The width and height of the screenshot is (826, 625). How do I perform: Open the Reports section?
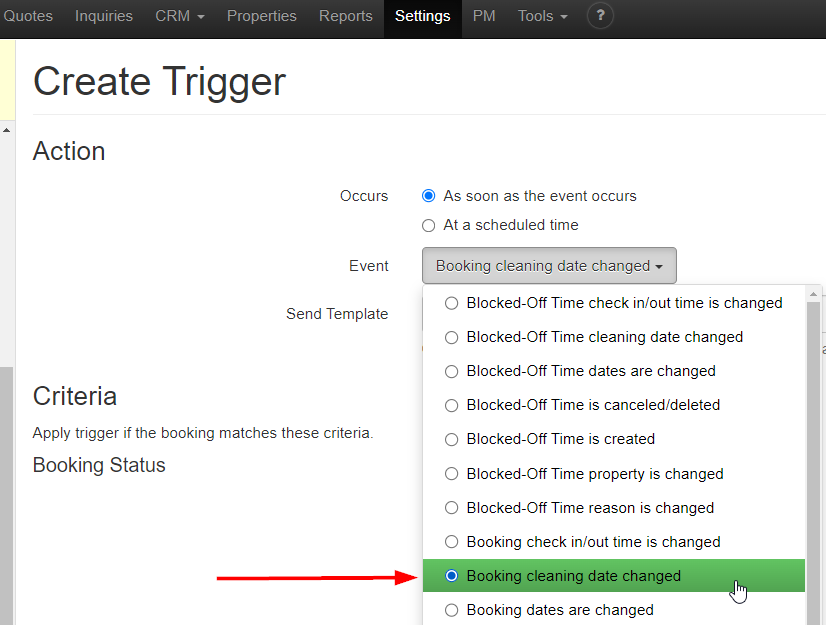(x=345, y=16)
